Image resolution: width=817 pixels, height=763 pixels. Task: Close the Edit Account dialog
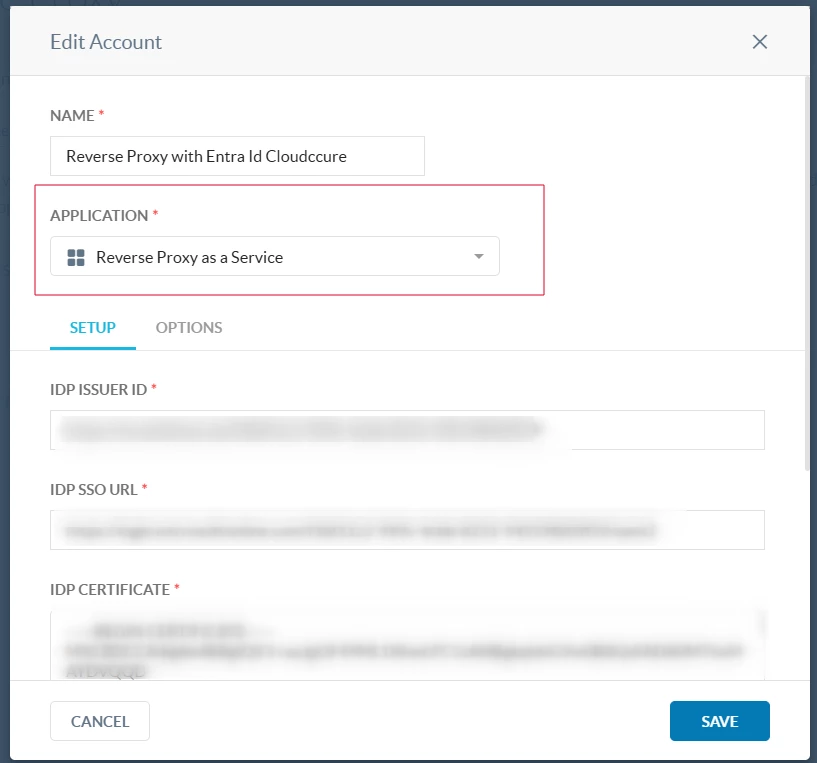coord(760,42)
